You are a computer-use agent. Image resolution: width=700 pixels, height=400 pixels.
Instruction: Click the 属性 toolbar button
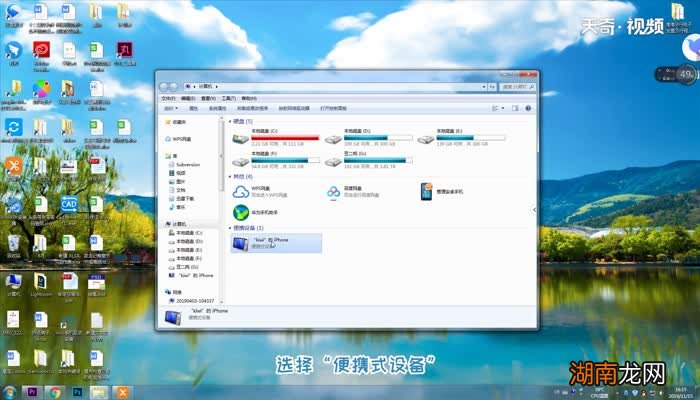(x=193, y=108)
